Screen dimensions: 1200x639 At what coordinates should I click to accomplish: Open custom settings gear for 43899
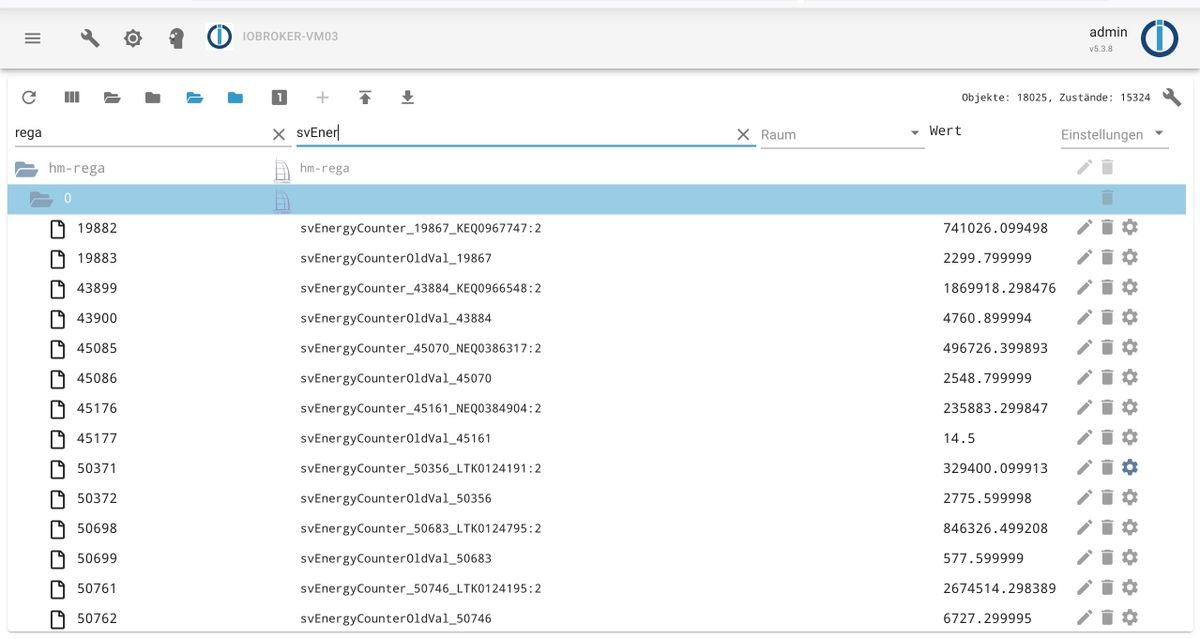1130,288
